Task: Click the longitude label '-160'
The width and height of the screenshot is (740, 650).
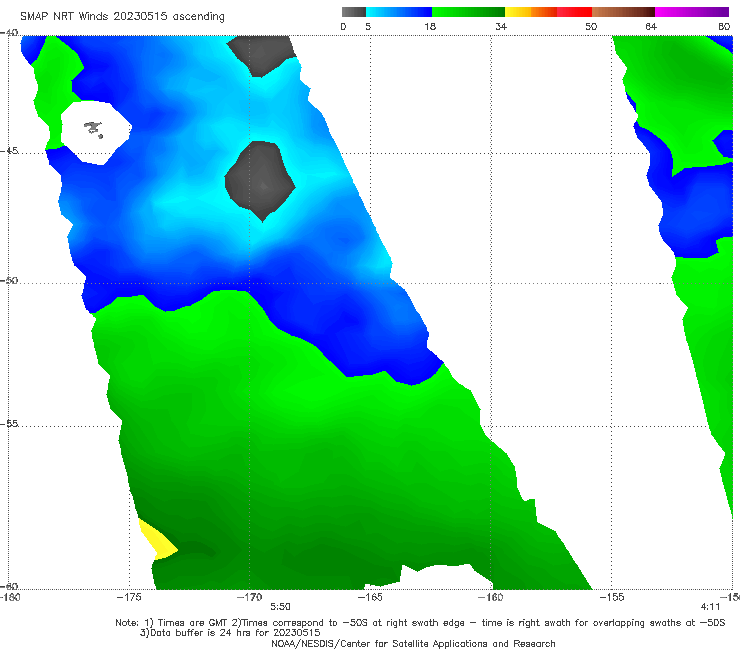Action: (x=491, y=597)
